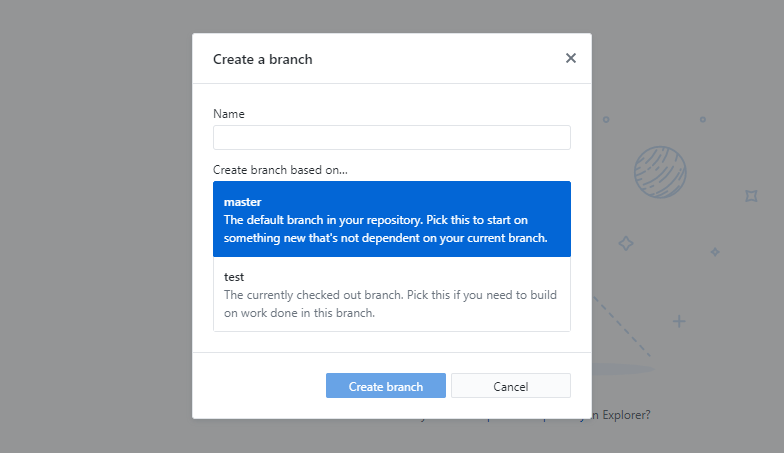Choose the test branch as base

coord(392,294)
